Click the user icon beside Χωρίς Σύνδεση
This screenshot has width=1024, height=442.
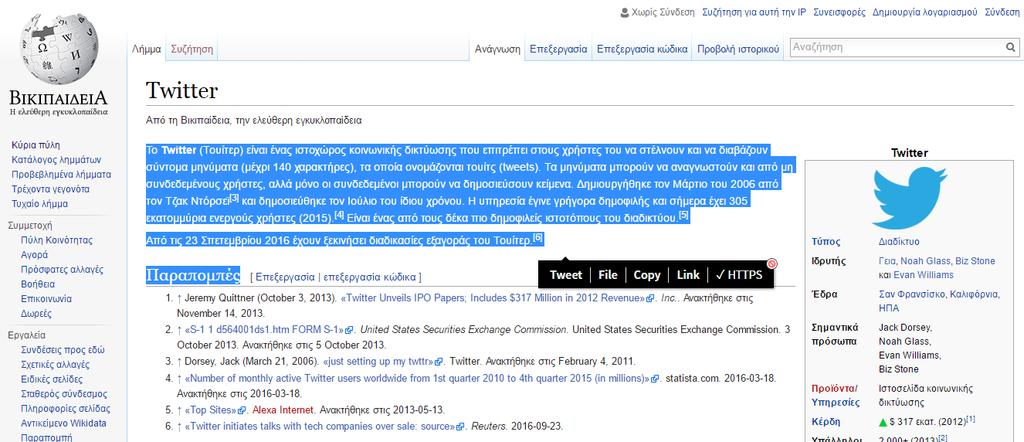pos(624,12)
